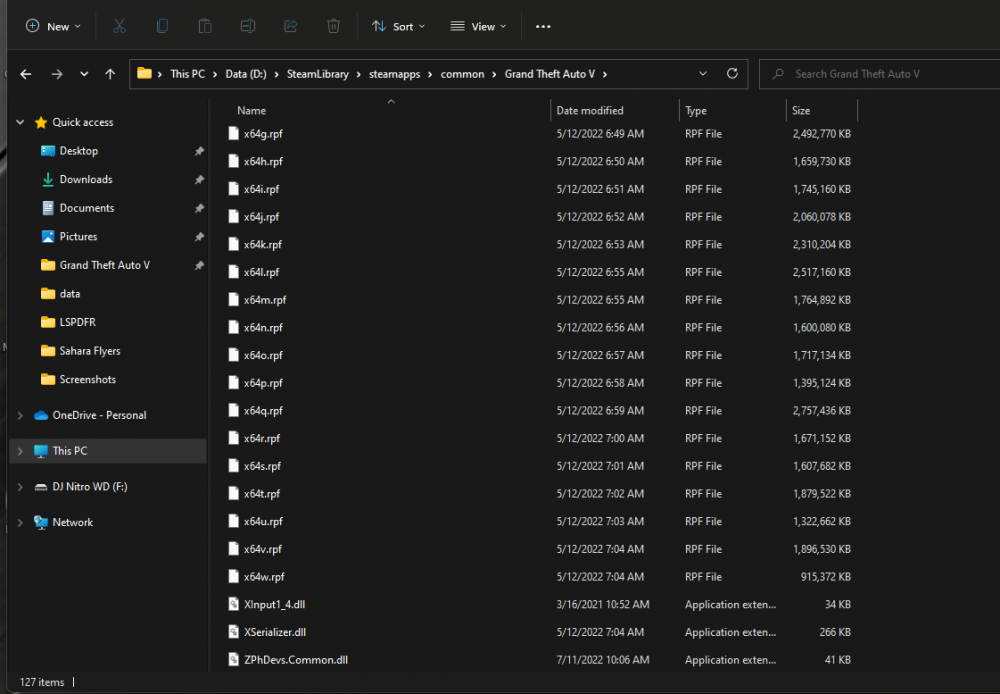Navigate up one folder level
The height and width of the screenshot is (694, 1000).
pos(110,73)
